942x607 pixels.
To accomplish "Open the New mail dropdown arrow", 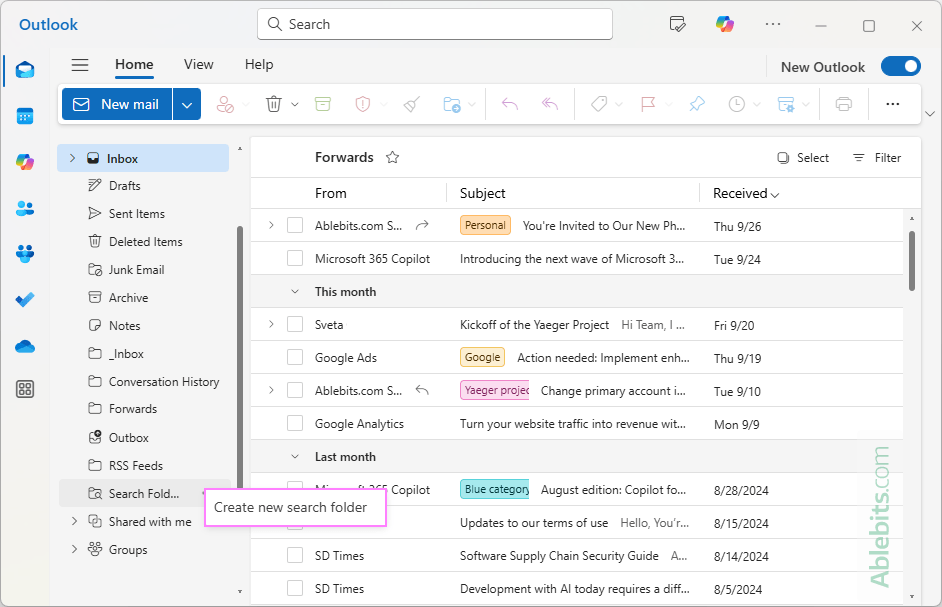I will tap(186, 104).
